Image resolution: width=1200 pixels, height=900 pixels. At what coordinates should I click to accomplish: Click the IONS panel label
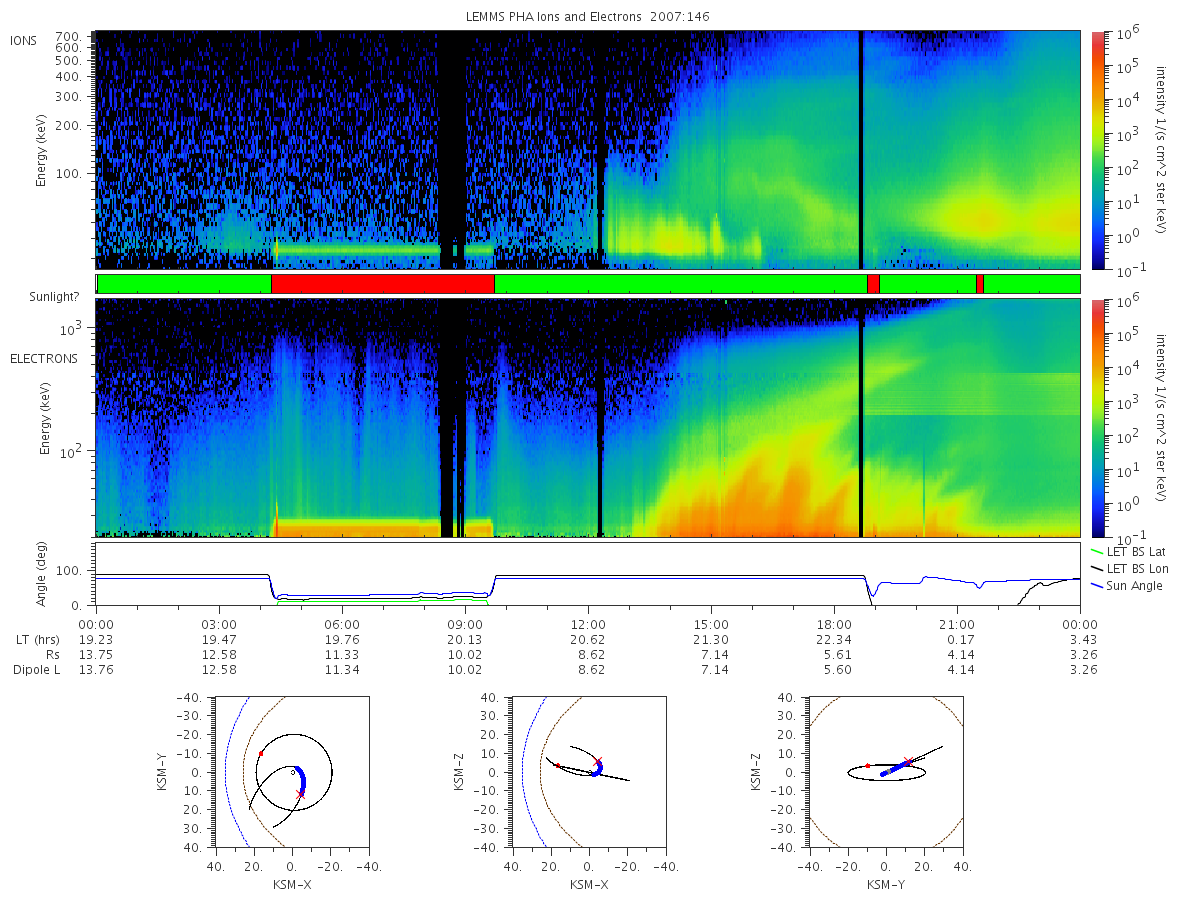[x=23, y=40]
